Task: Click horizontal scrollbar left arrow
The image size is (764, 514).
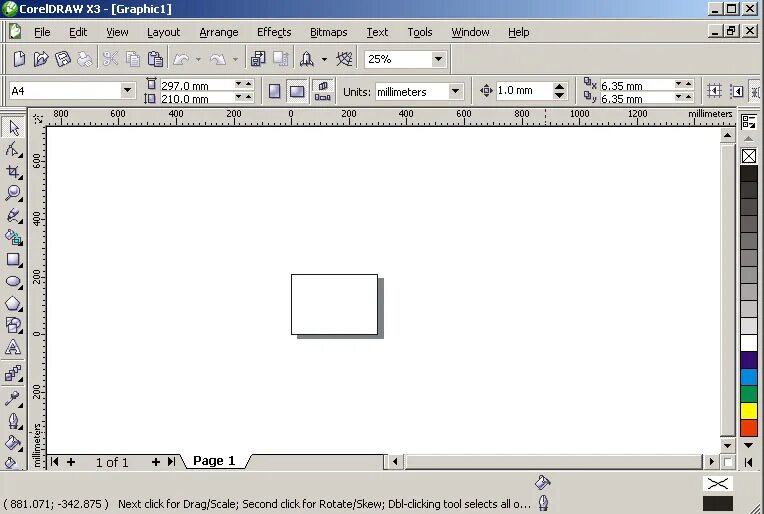Action: (x=395, y=461)
